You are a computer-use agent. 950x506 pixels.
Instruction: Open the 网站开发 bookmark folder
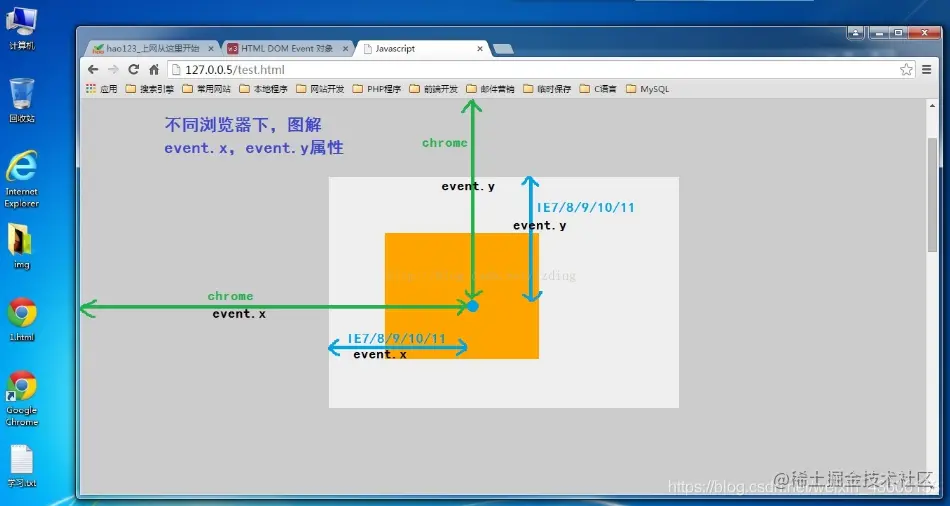(x=320, y=88)
